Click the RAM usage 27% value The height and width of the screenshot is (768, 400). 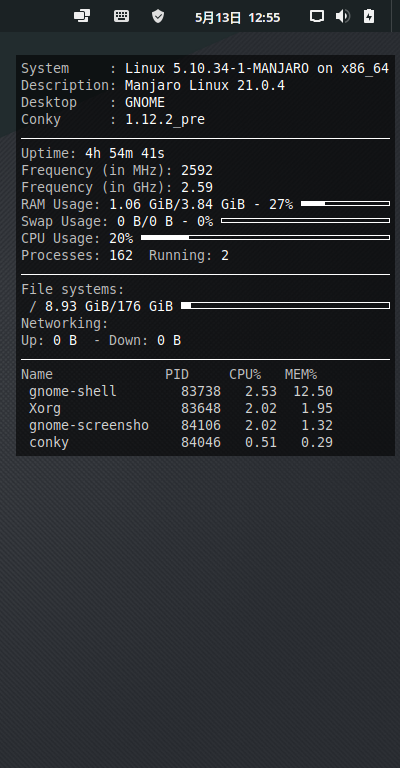(x=281, y=204)
